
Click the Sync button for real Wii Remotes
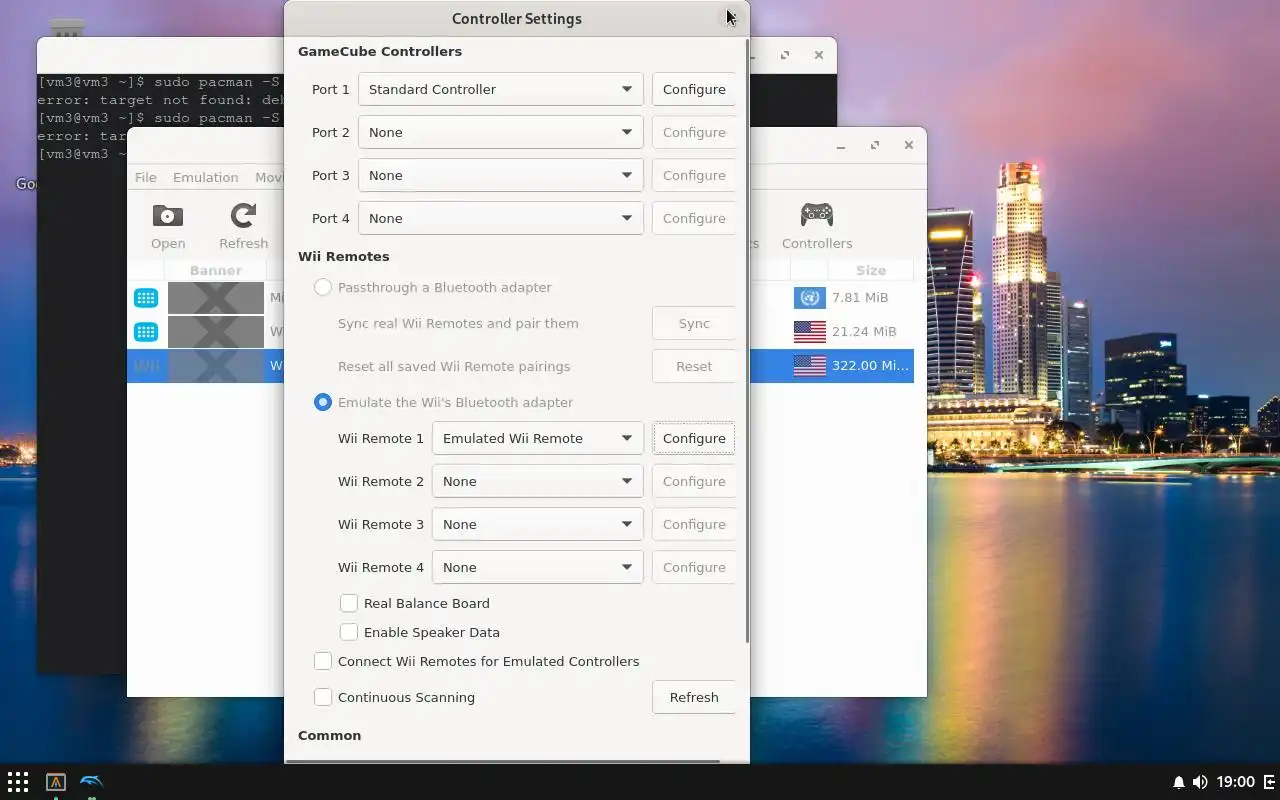pyautogui.click(x=694, y=323)
